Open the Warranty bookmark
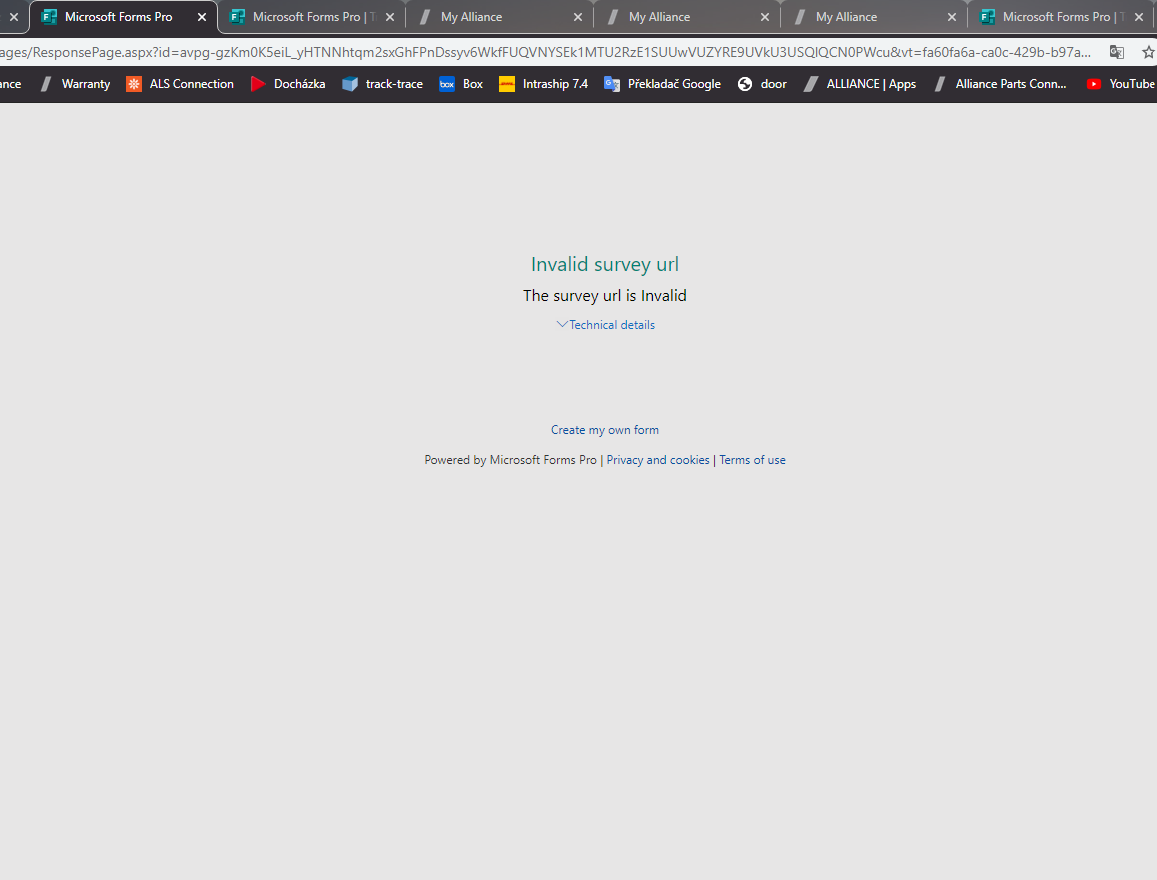 coord(75,84)
